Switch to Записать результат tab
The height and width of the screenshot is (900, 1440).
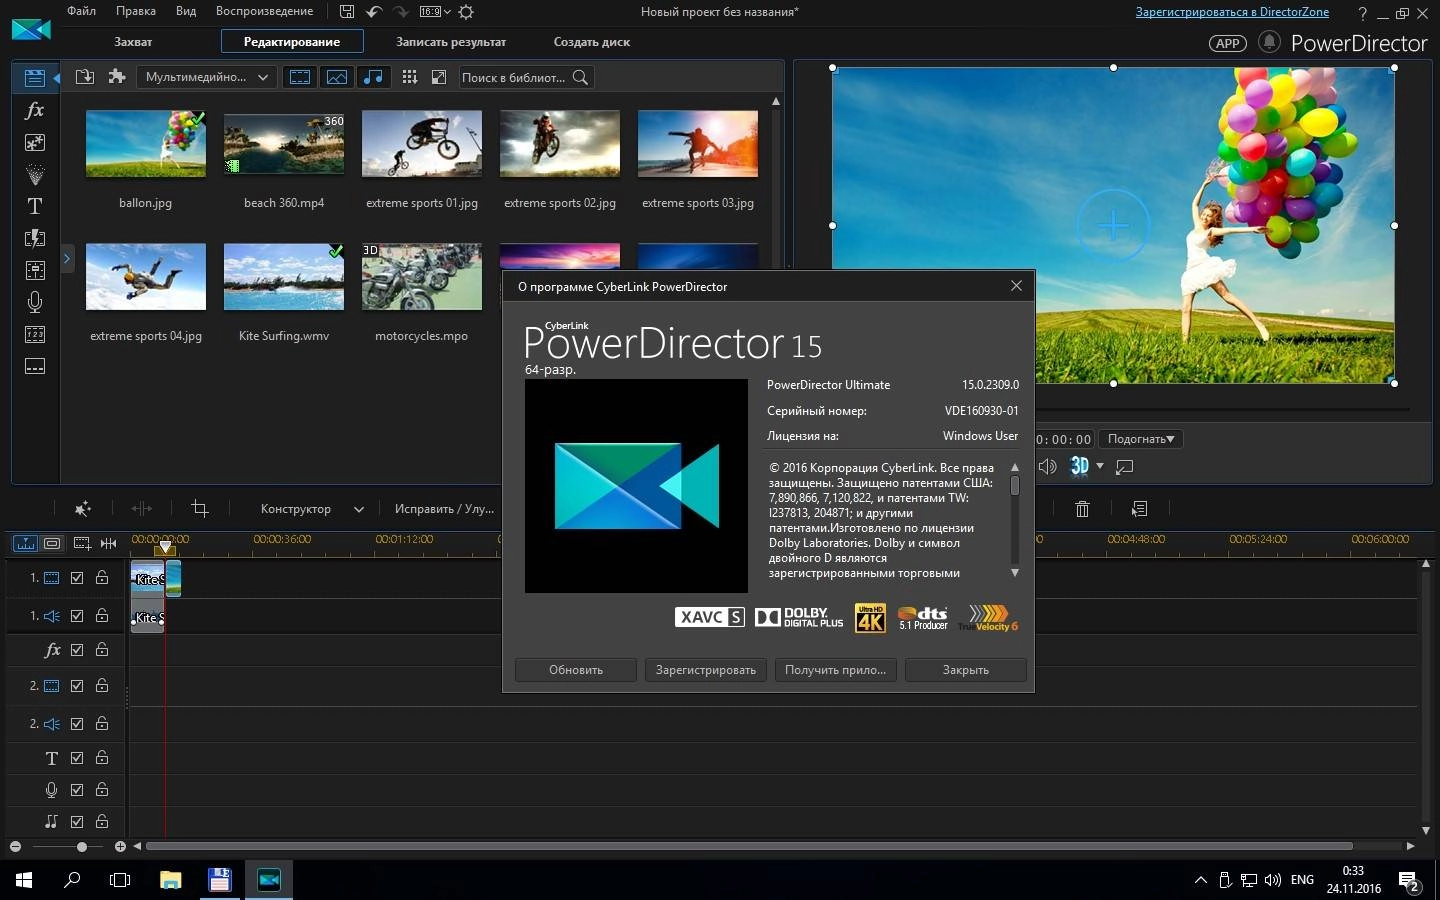coord(451,42)
